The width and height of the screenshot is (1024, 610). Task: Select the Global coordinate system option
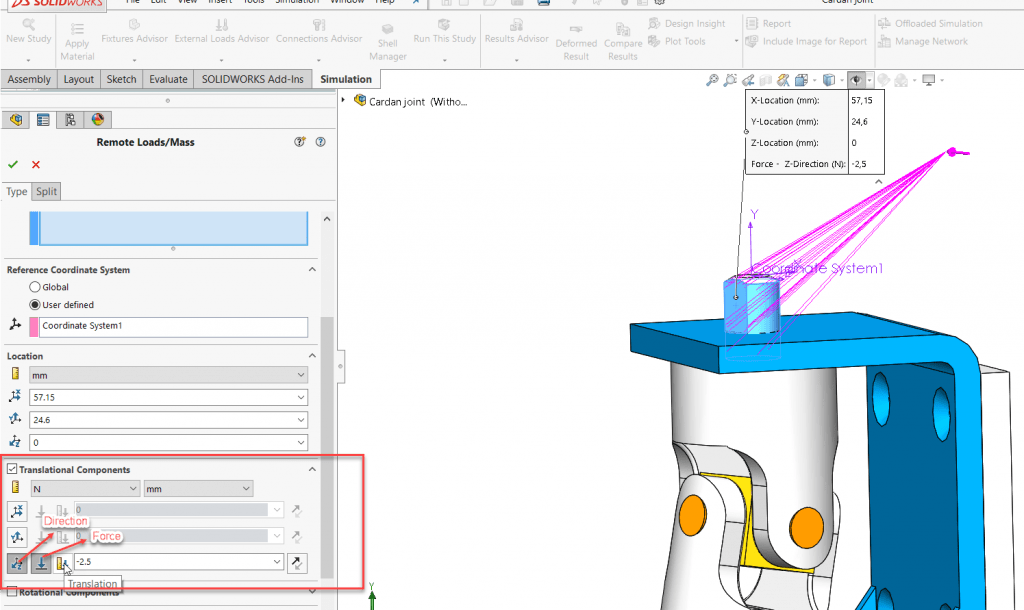coord(35,287)
